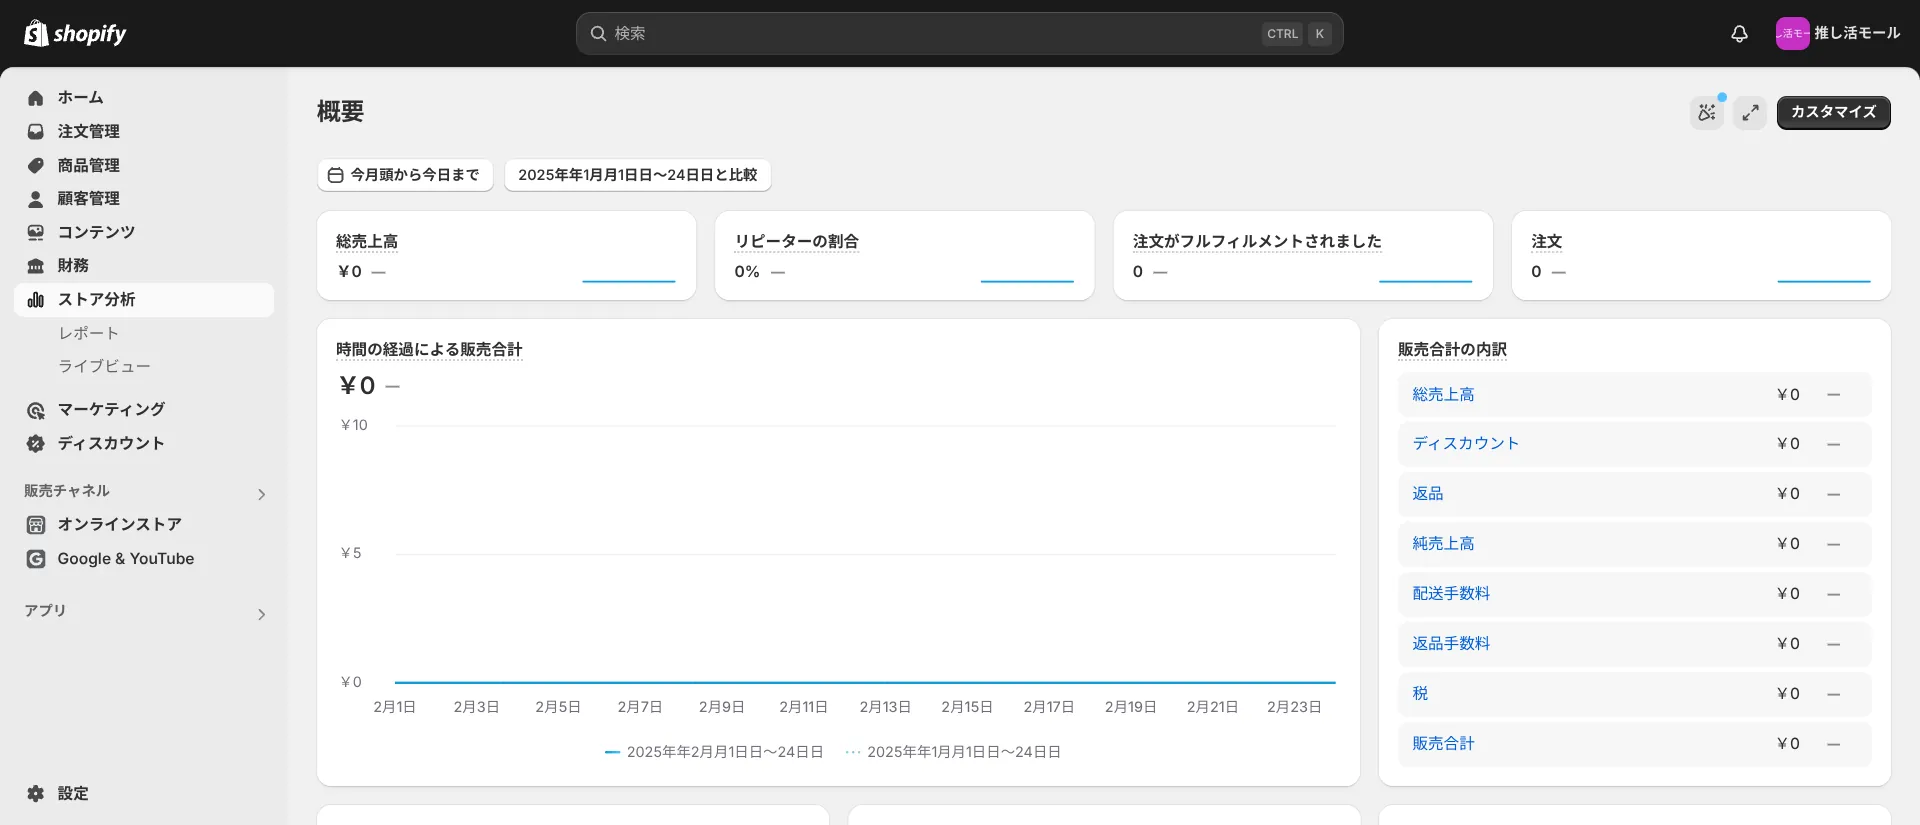The image size is (1920, 825).
Task: Click the ホーム house icon
Action: [36, 98]
